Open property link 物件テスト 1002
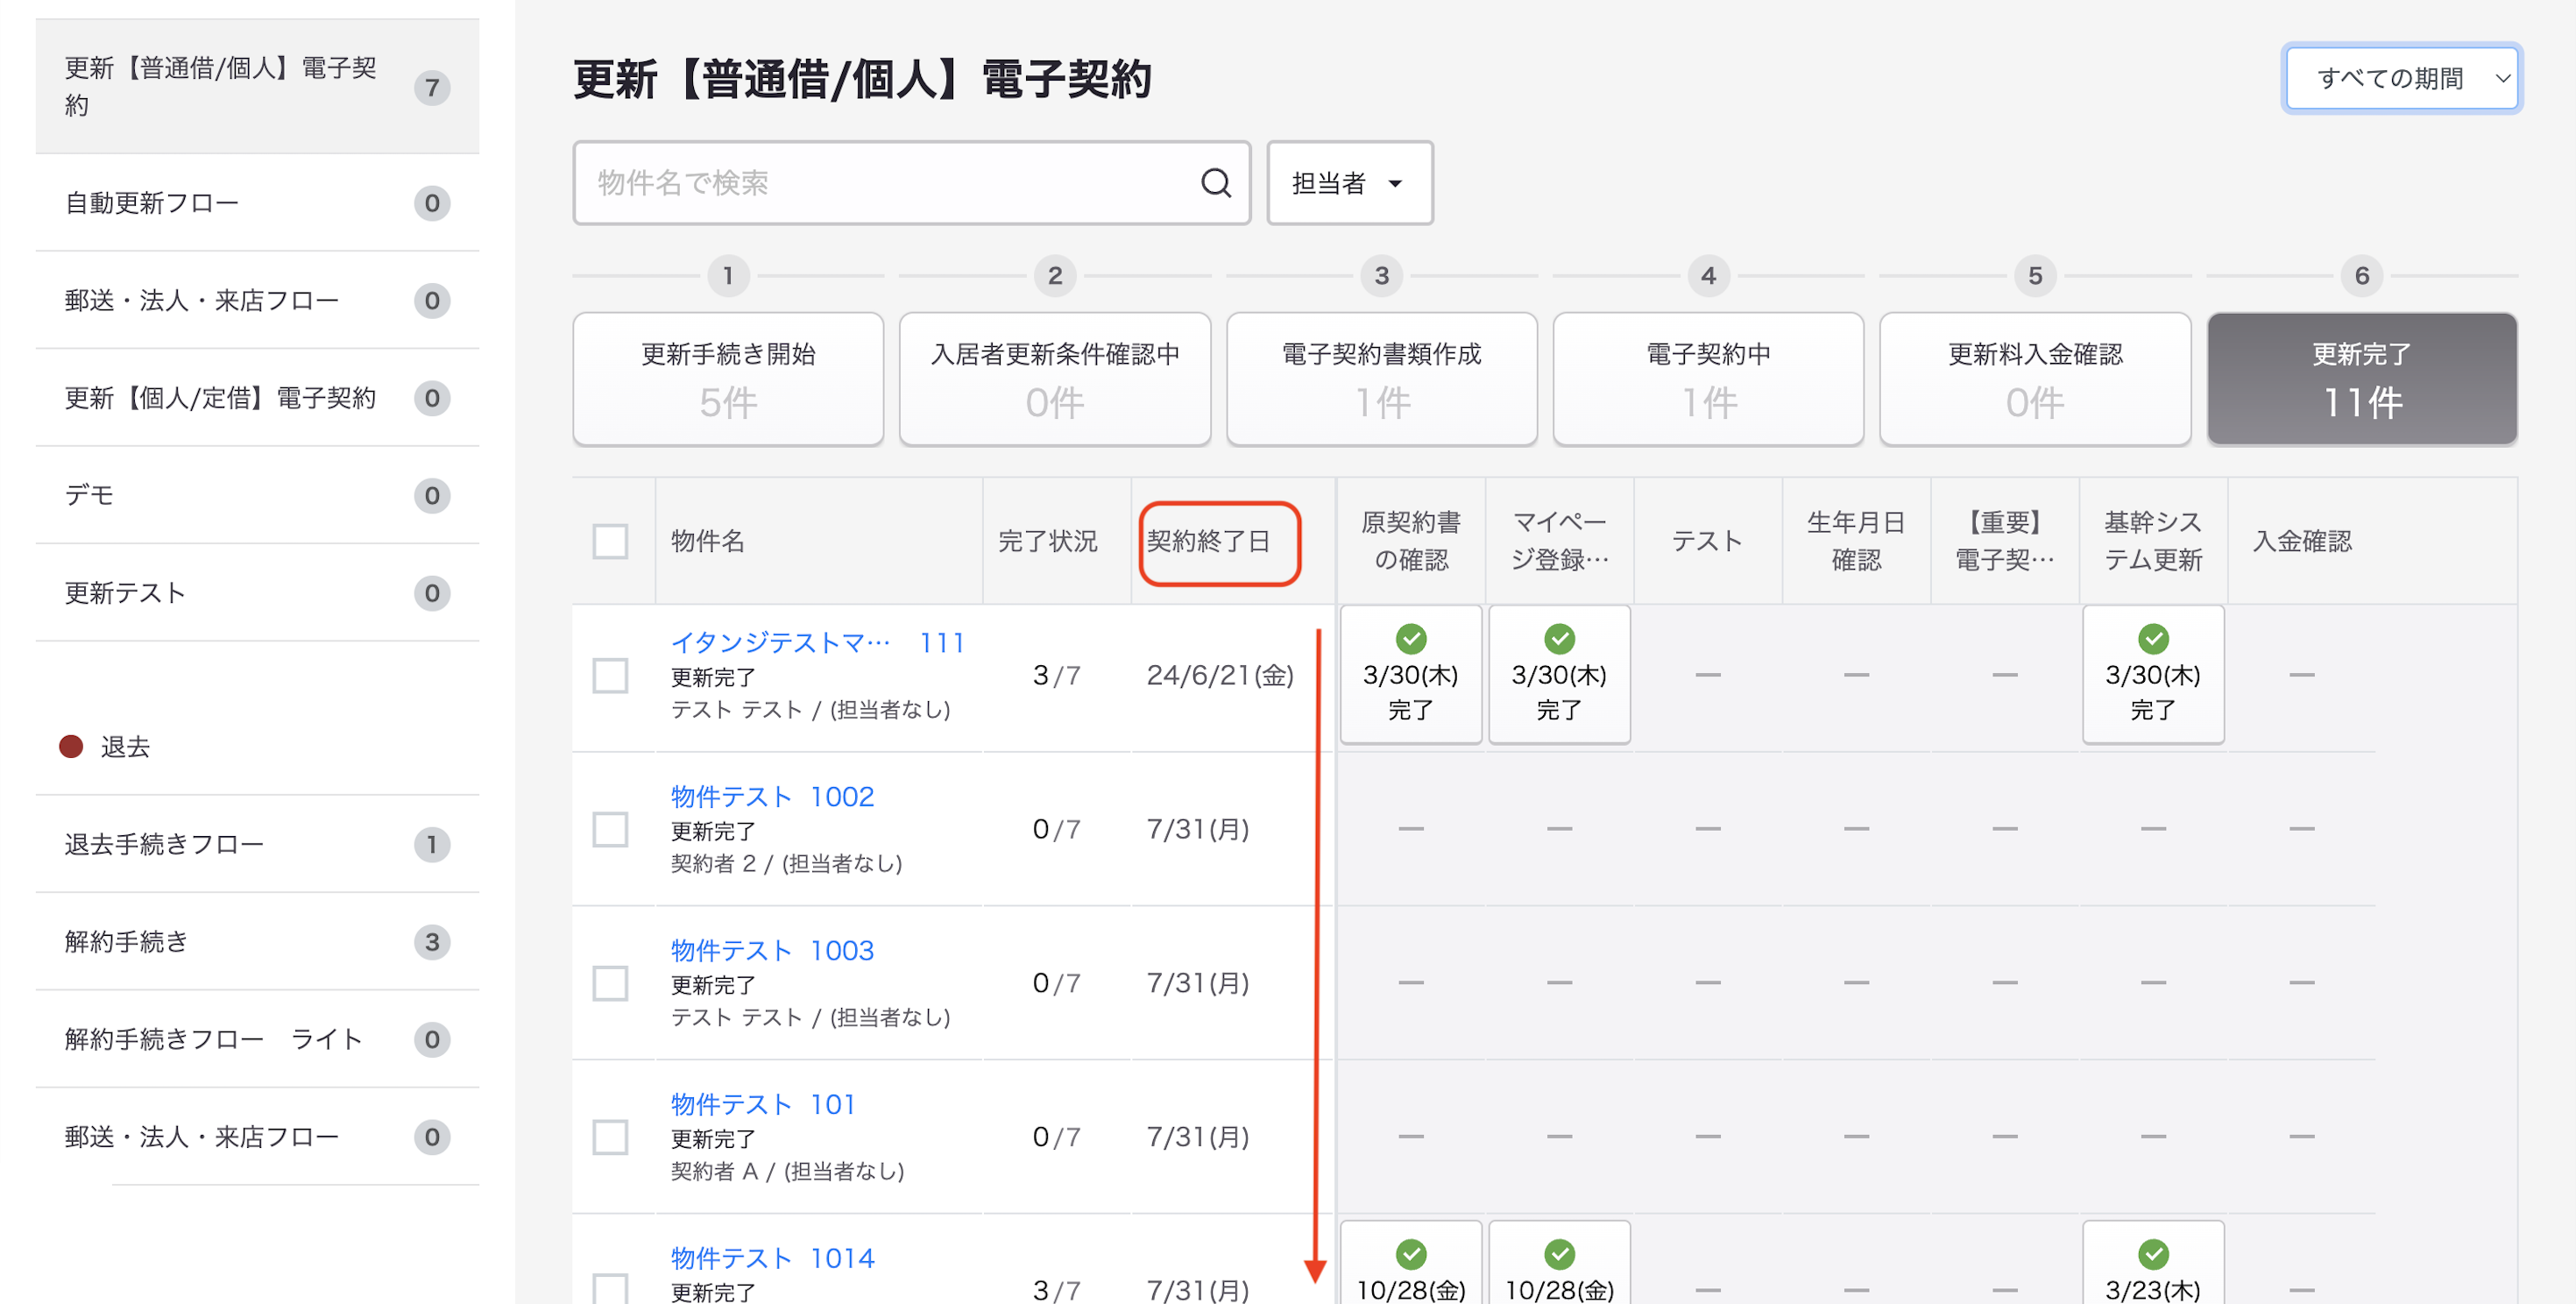This screenshot has width=2576, height=1304. (x=772, y=796)
